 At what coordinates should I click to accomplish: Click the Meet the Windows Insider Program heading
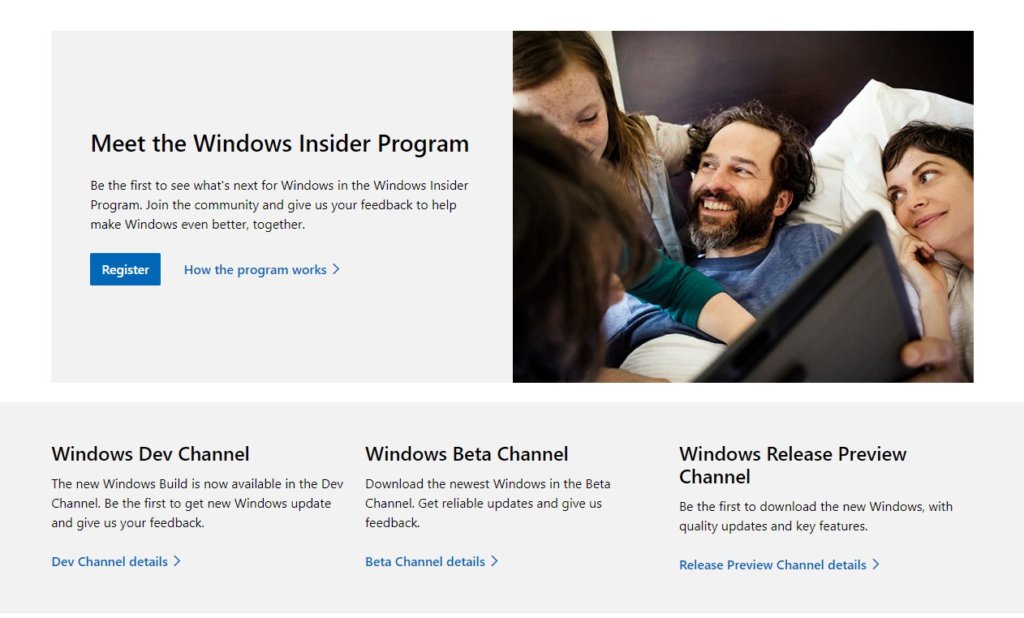point(280,144)
